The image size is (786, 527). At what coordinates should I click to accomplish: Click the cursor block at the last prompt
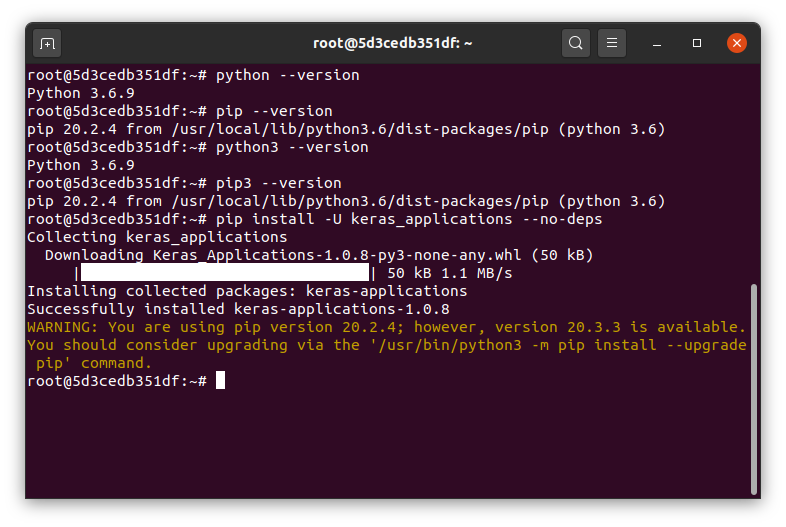pos(220,381)
